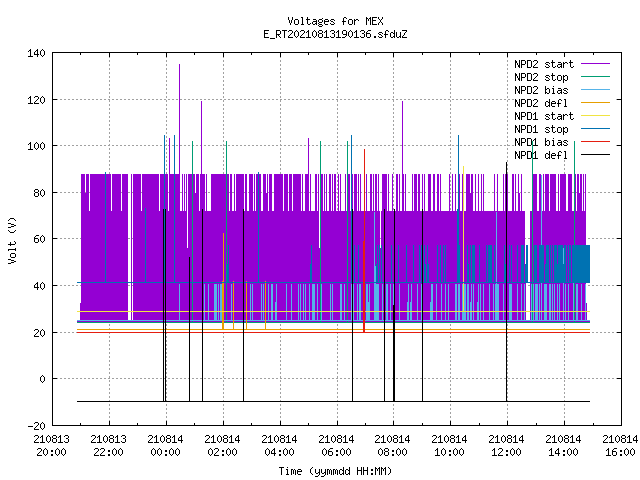Click the chart title 'Voltages for MEX'

[x=335, y=21]
